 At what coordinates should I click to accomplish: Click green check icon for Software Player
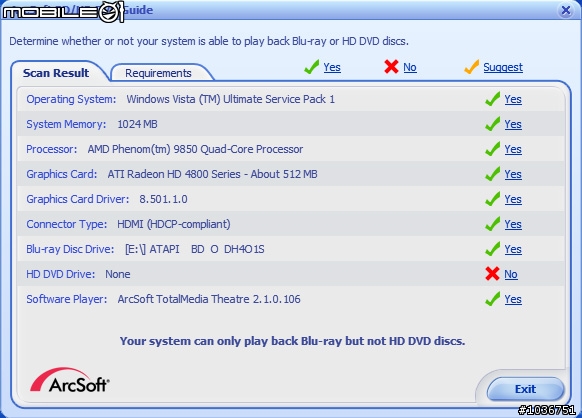click(493, 299)
